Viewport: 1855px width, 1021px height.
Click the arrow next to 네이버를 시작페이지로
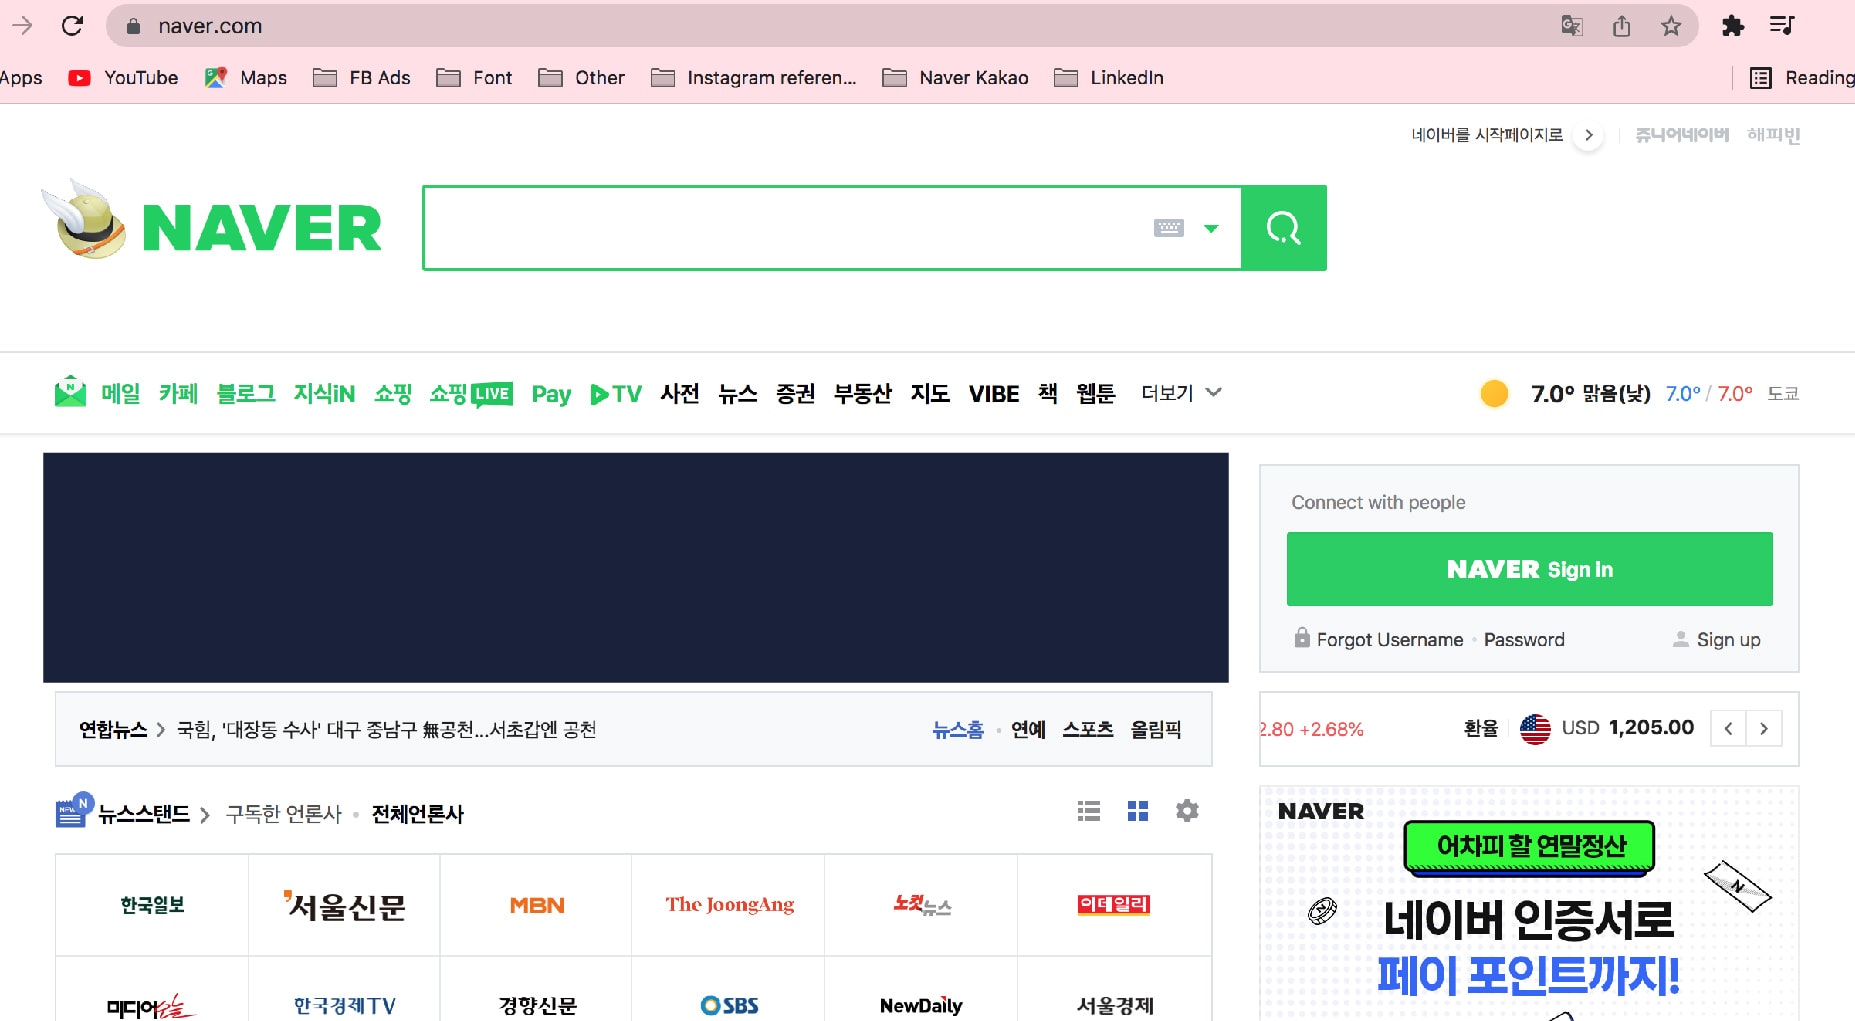pyautogui.click(x=1588, y=135)
